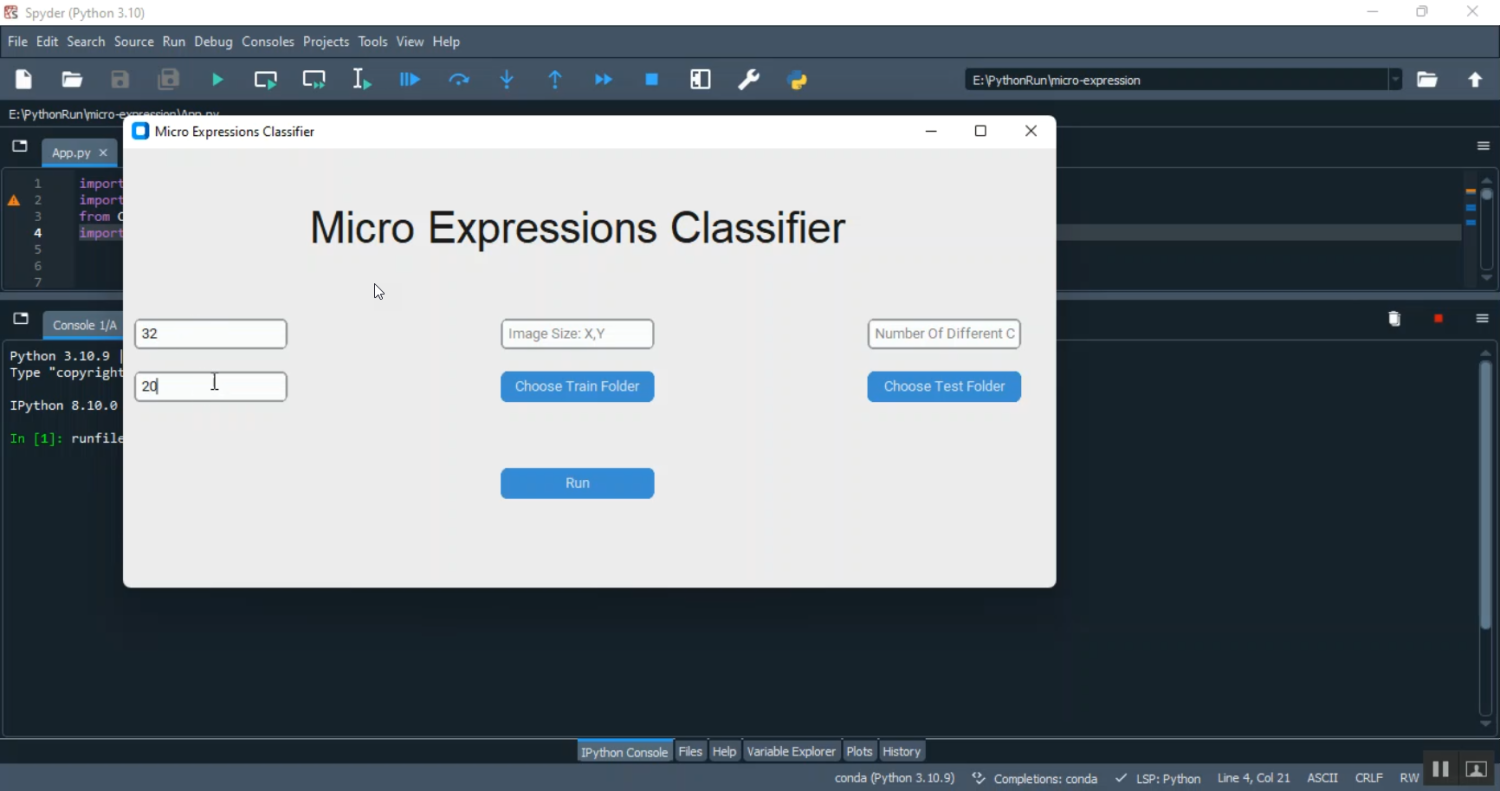
Task: Click the Debug file icon
Action: click(x=410, y=80)
